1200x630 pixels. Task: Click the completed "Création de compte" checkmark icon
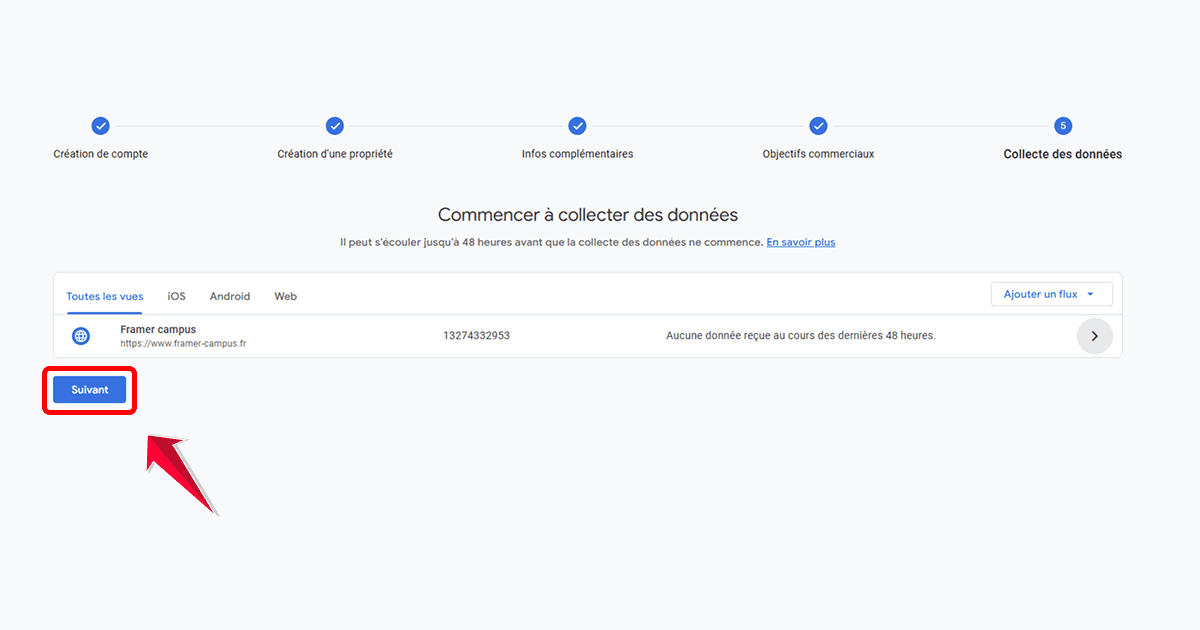(x=100, y=126)
